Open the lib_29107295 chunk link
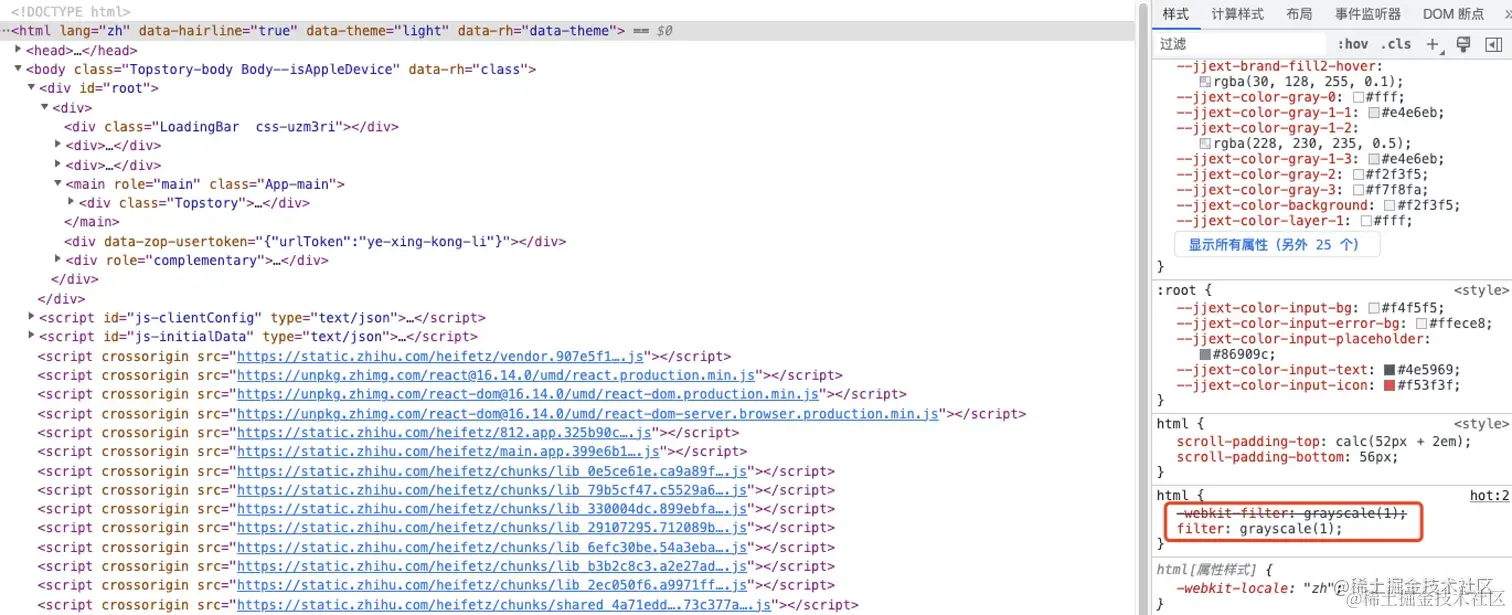Screen dimensions: 1512x615 click(492, 528)
